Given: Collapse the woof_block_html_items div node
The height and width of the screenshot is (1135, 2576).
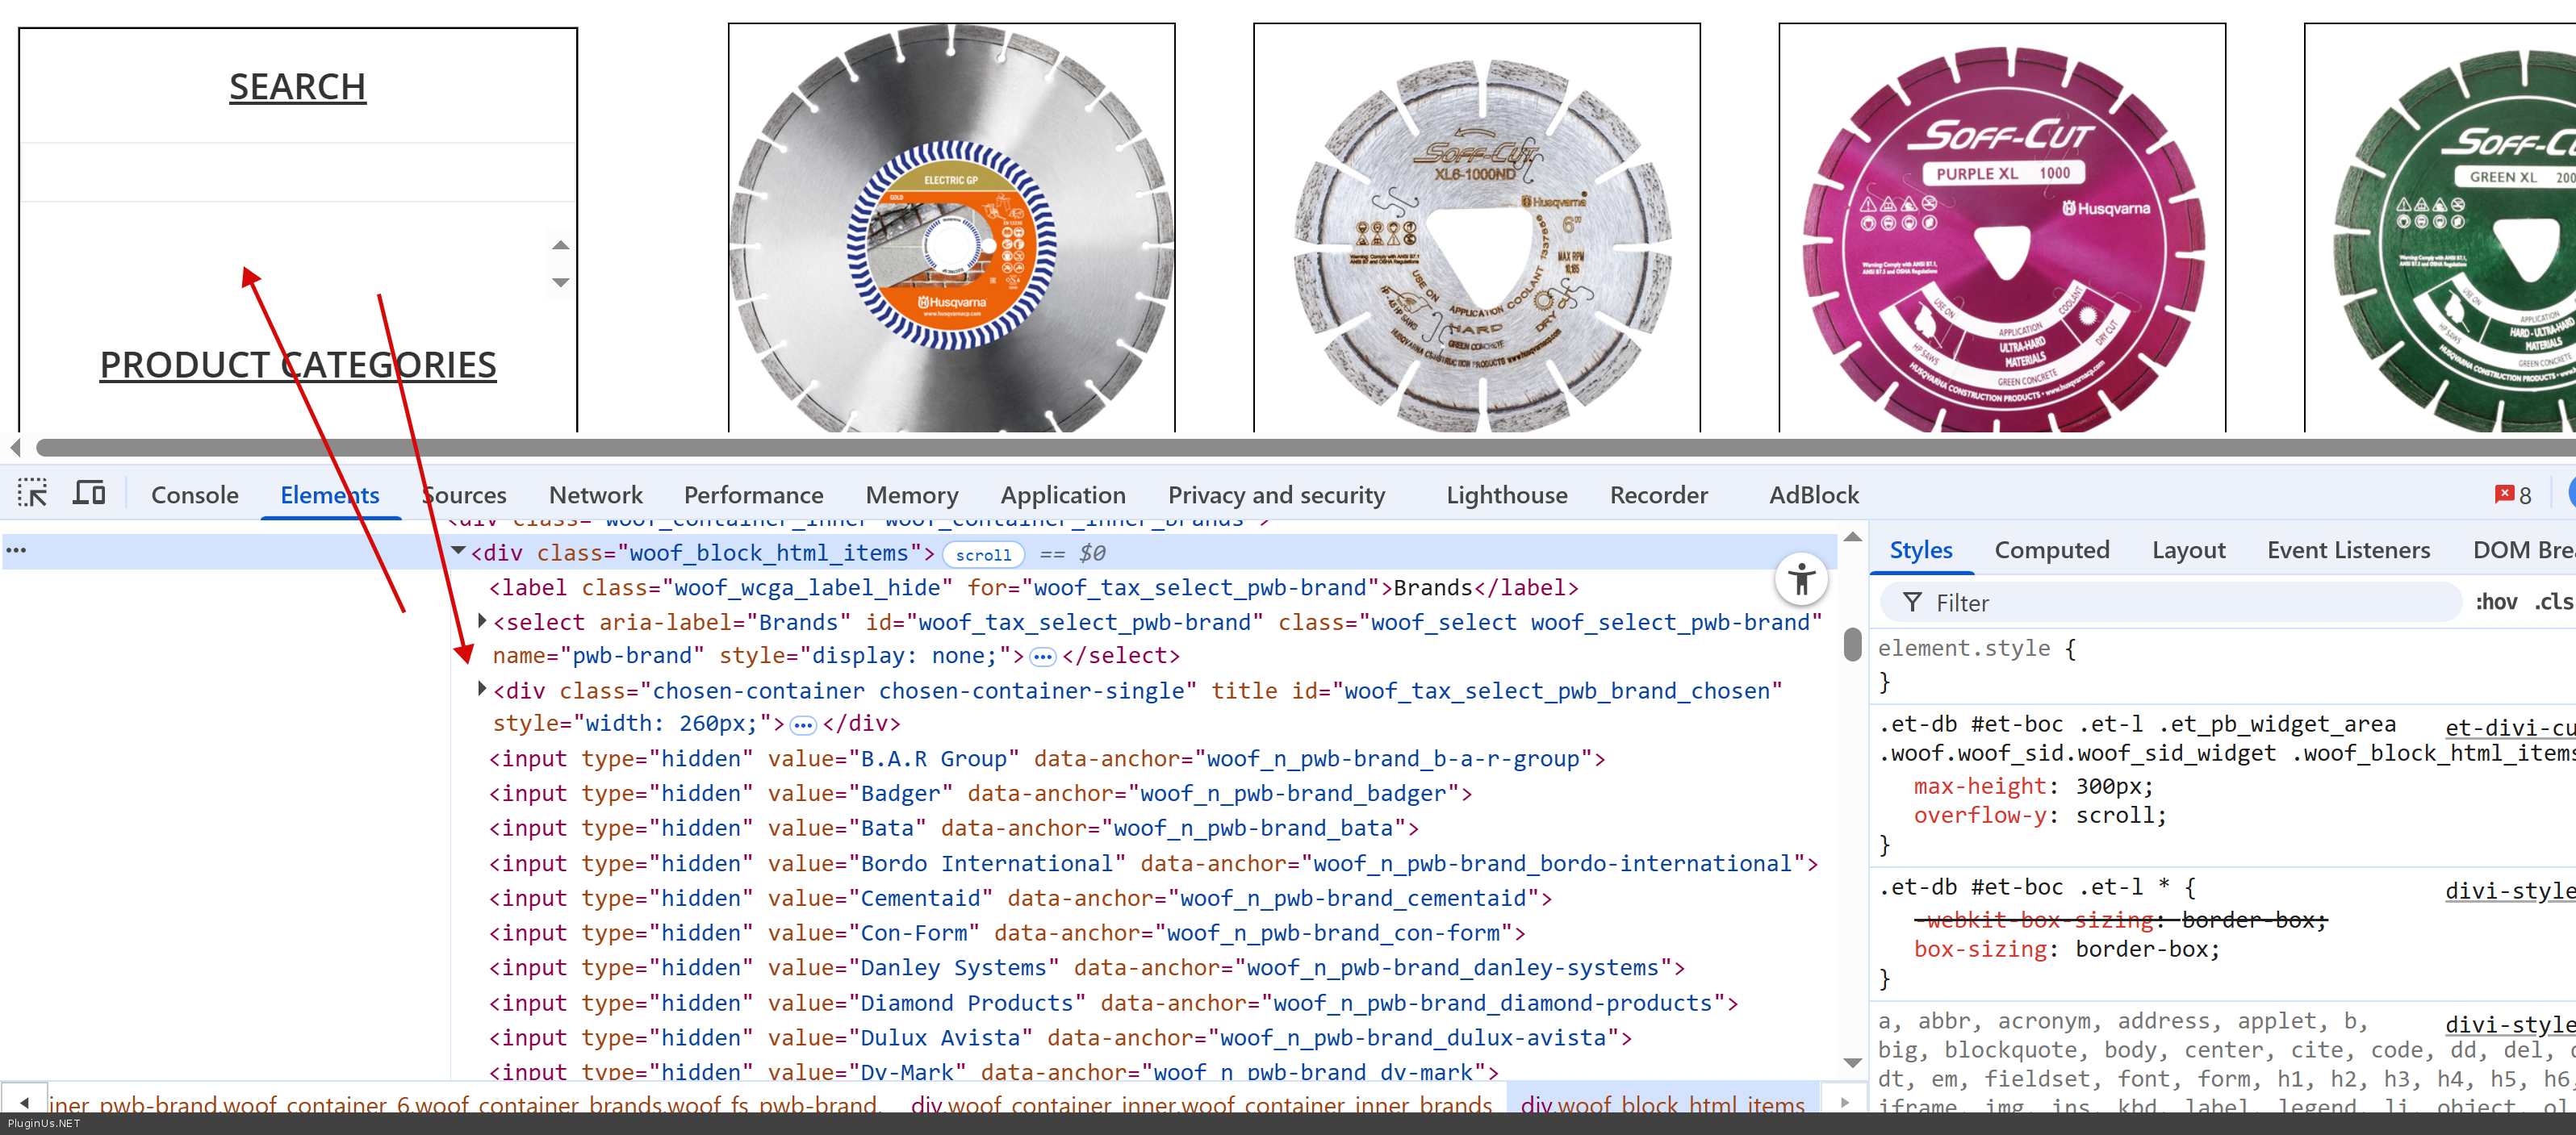Looking at the screenshot, I should [459, 551].
